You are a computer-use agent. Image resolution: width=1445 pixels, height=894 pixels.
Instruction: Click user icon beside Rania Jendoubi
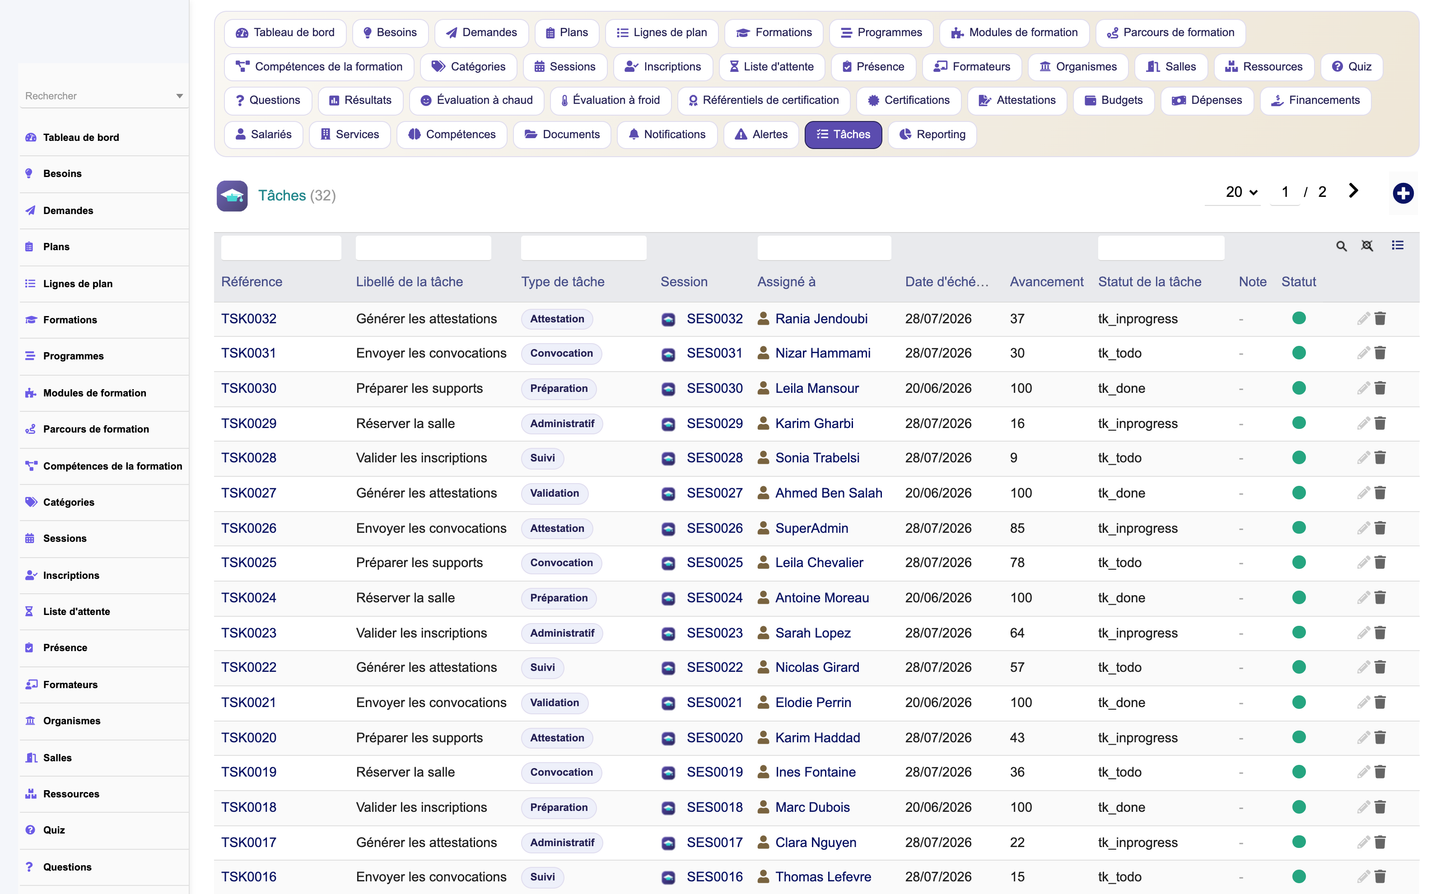(x=764, y=318)
